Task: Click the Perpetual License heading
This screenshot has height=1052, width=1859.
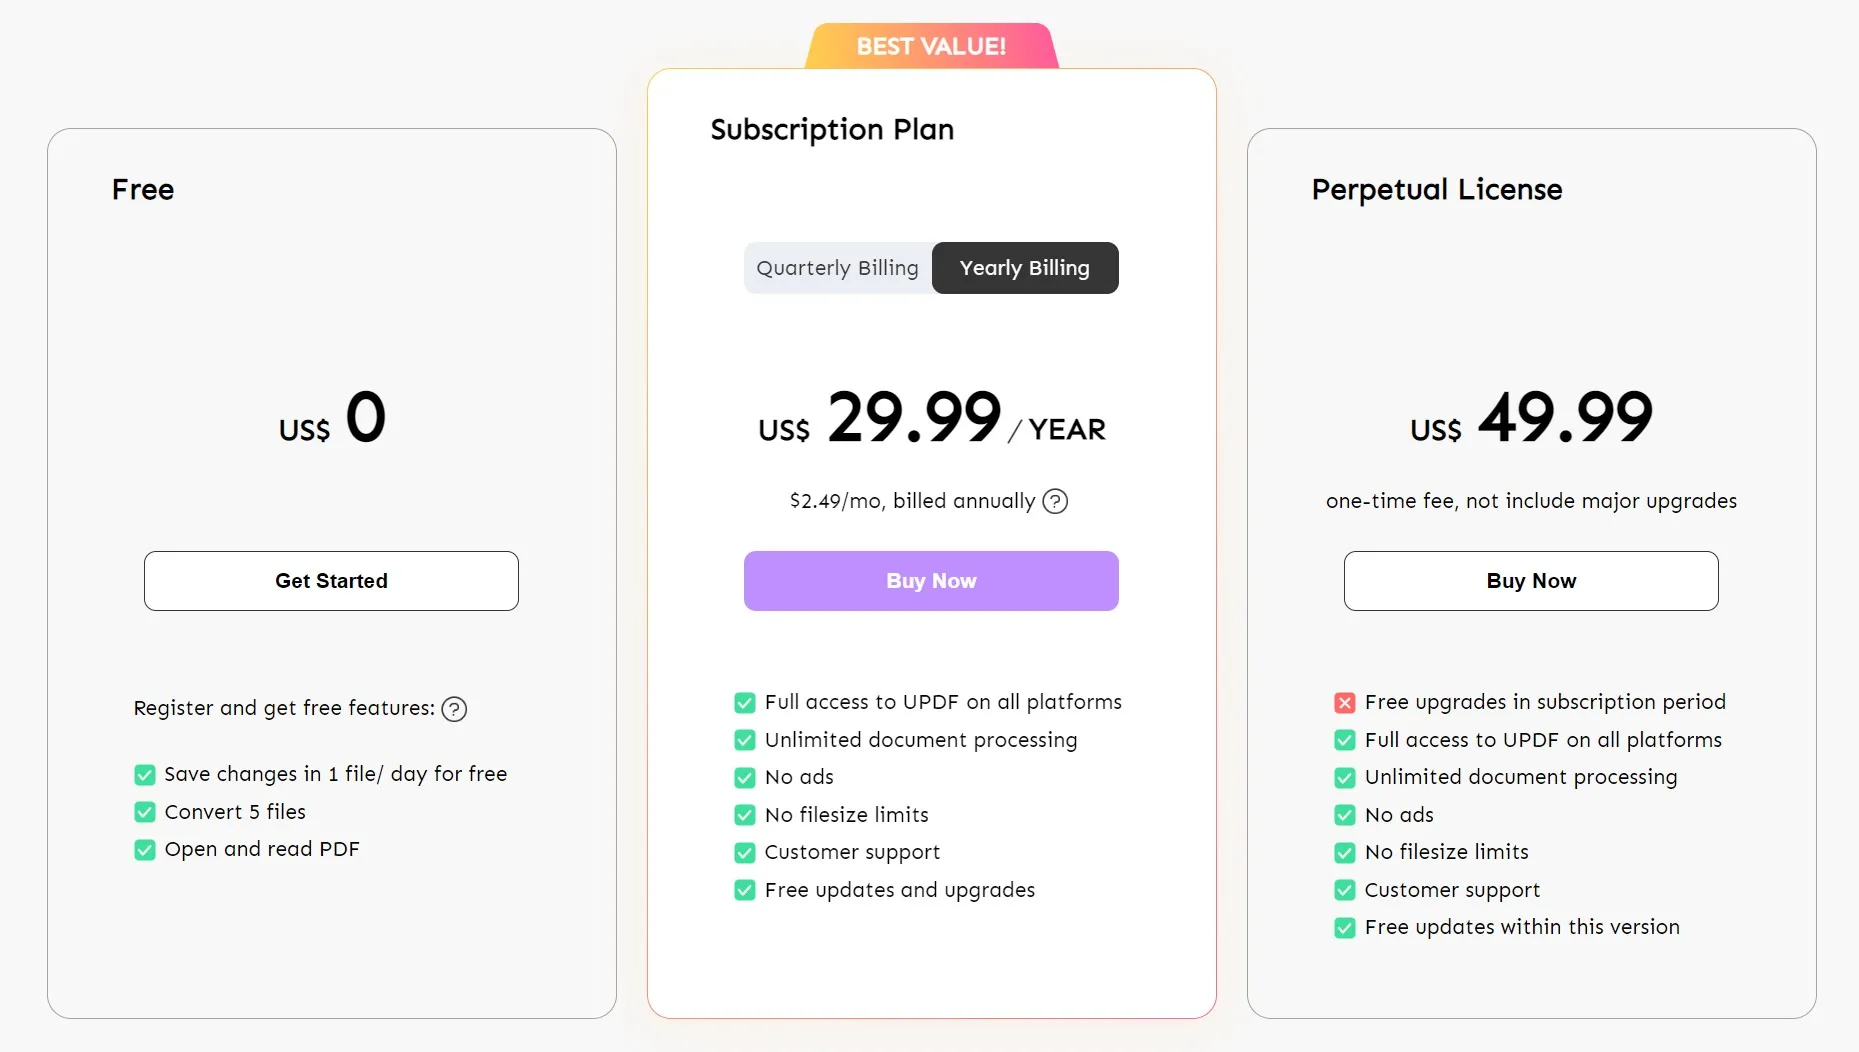Action: (x=1436, y=189)
